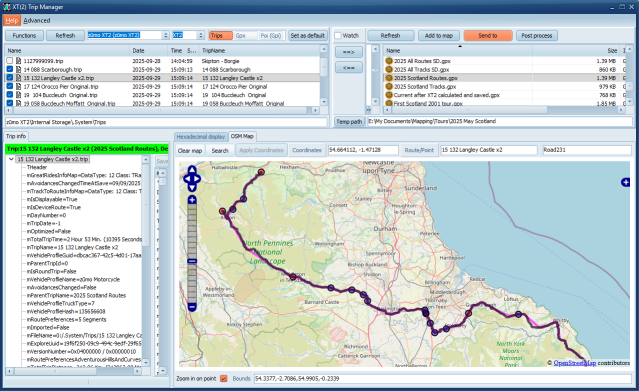Click the map pan navigation arrows control
The width and height of the screenshot is (639, 391).
click(192, 179)
